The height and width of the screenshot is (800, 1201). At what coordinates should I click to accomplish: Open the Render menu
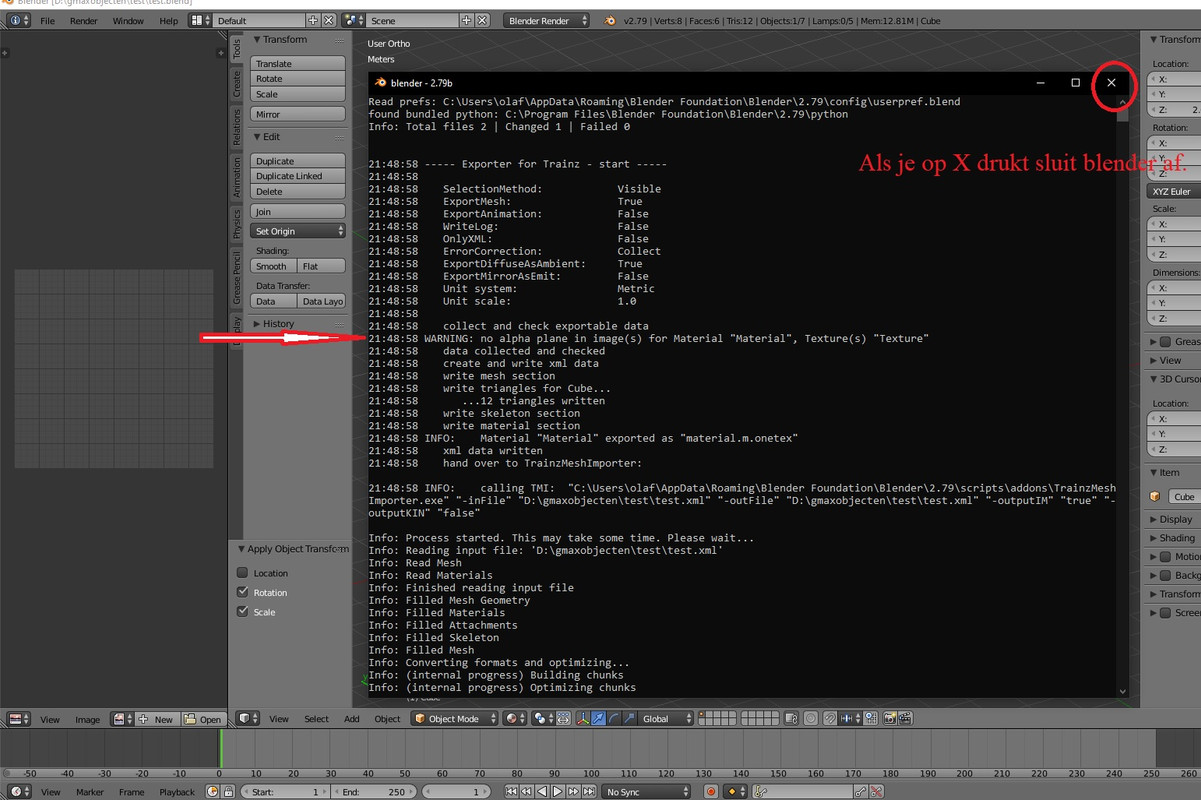tap(84, 20)
